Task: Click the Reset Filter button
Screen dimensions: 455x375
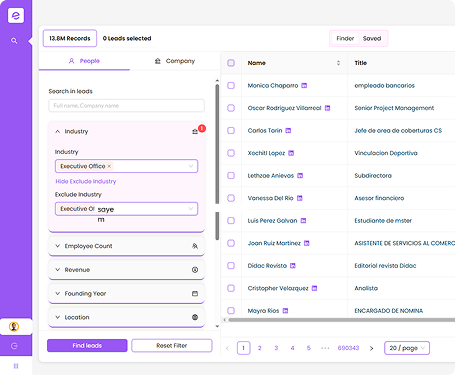Action: 172,345
